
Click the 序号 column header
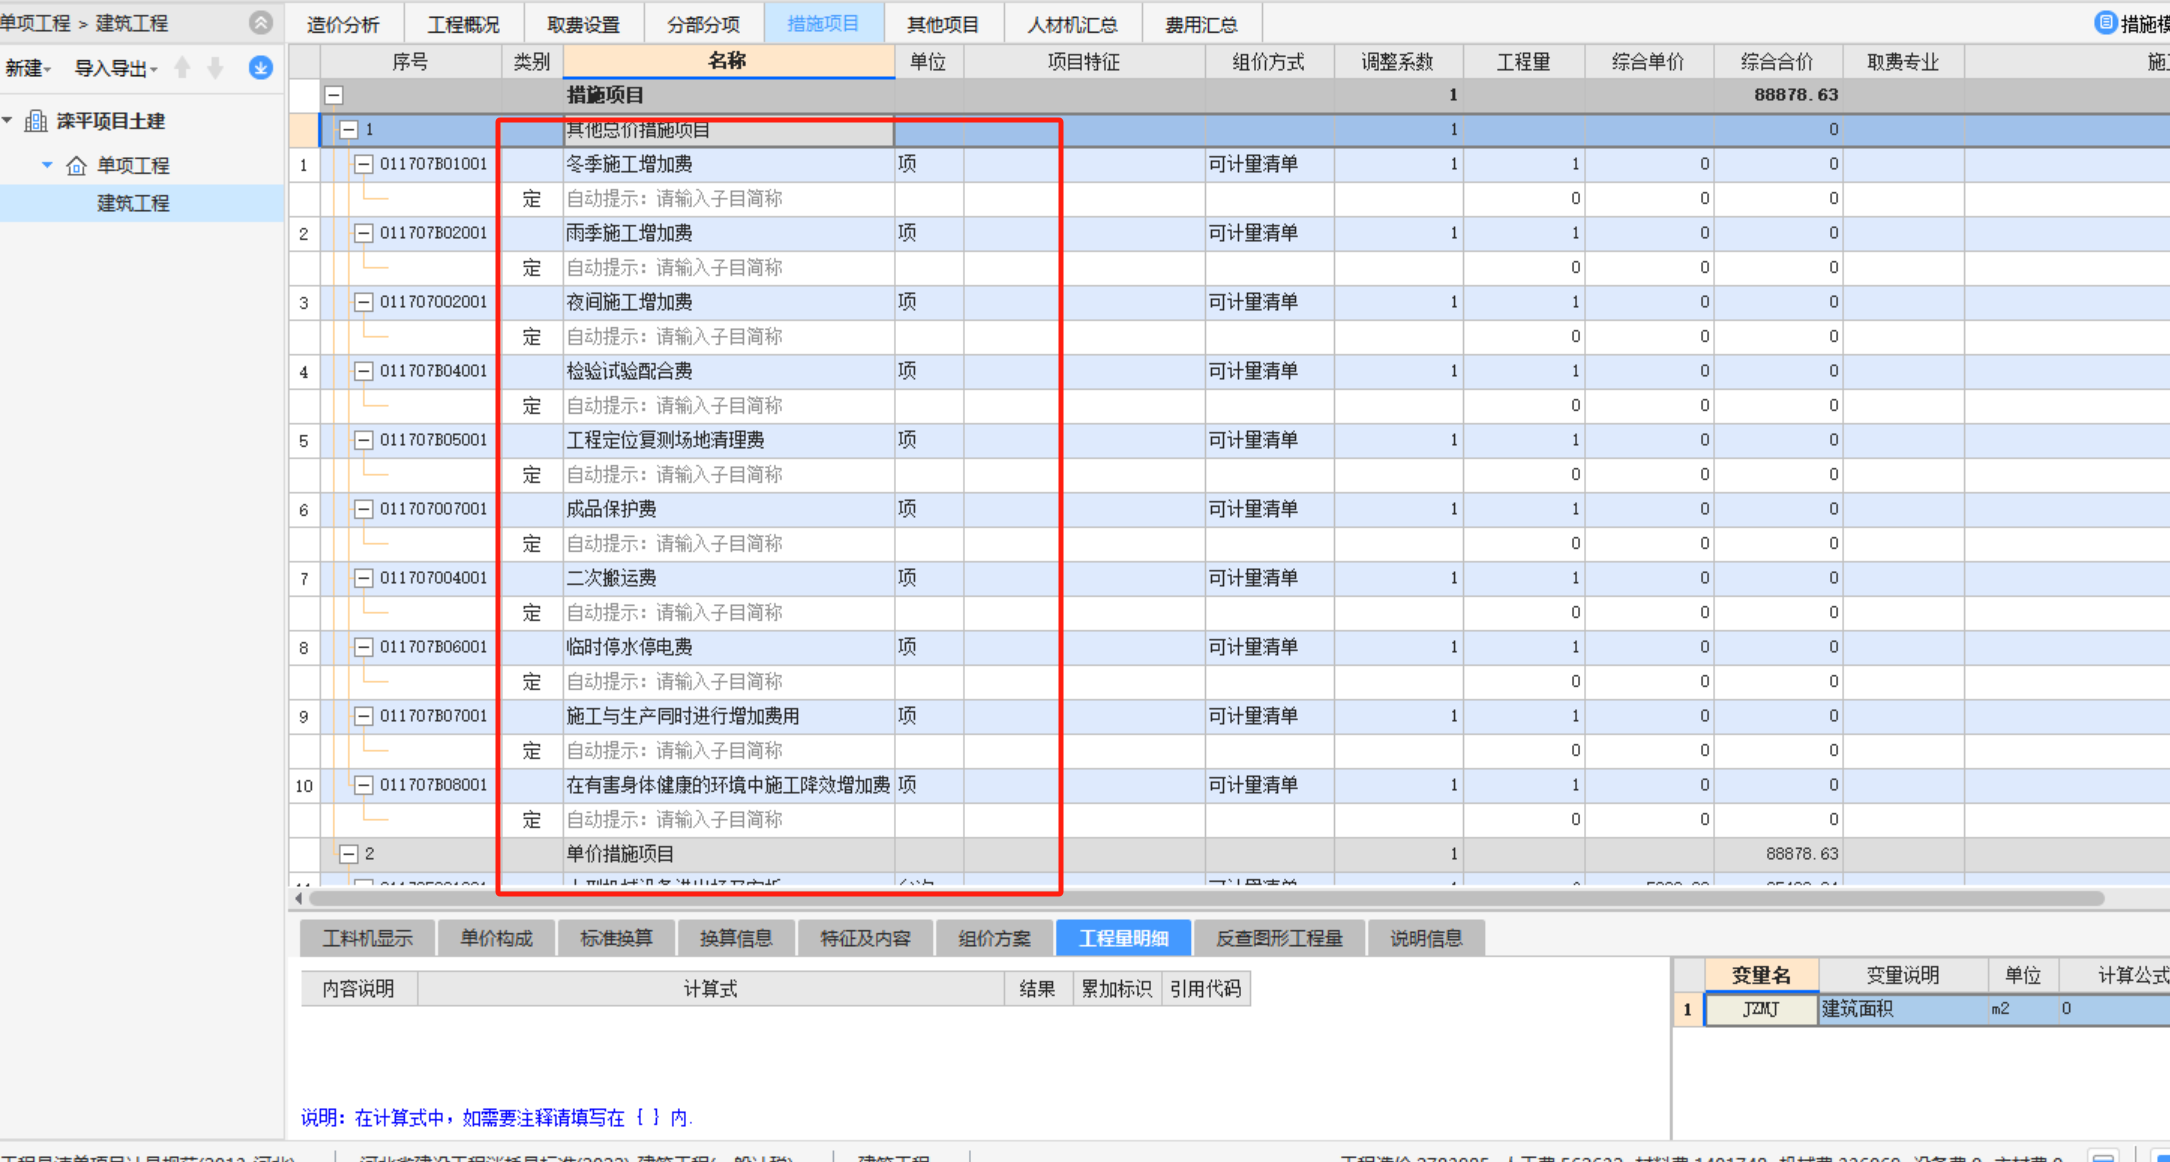(x=410, y=62)
